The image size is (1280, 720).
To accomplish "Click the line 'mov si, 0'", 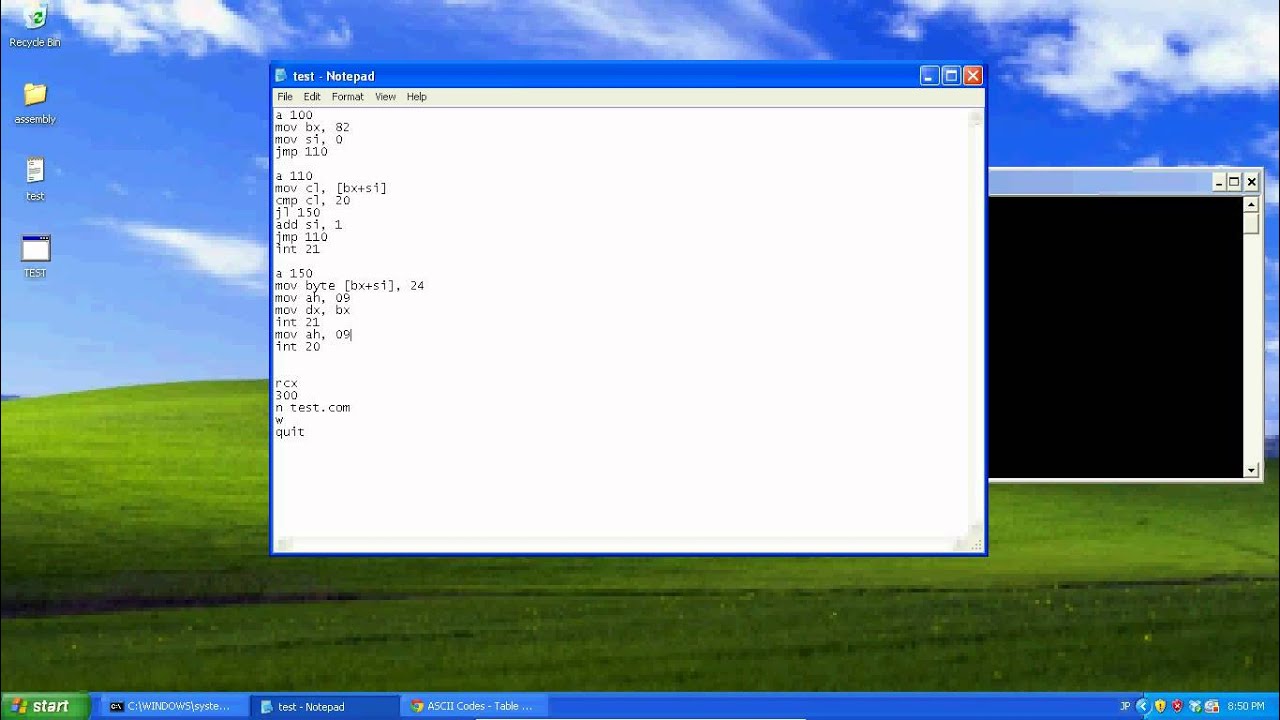I will coord(308,140).
